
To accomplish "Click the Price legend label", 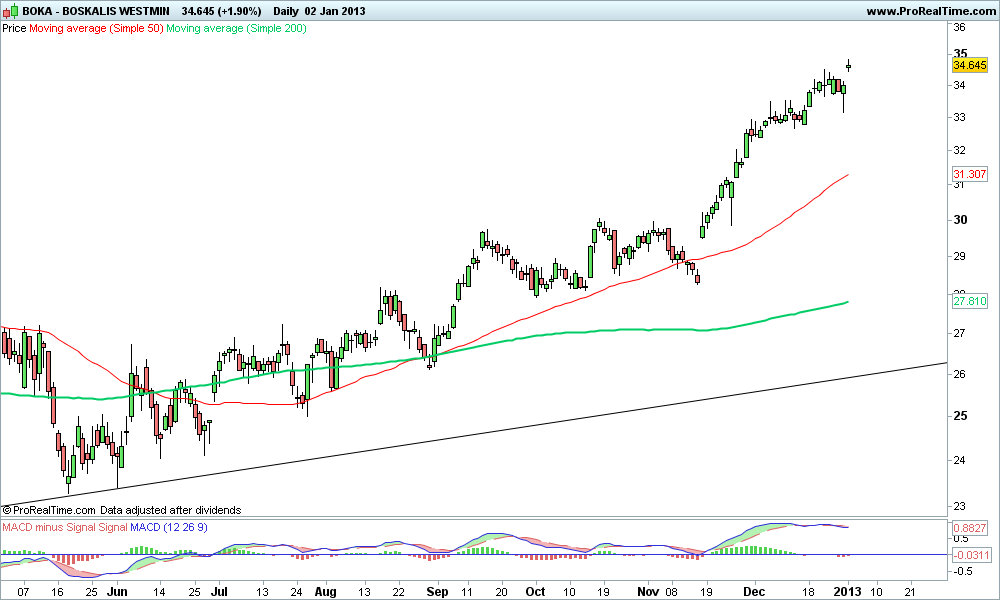I will [x=15, y=28].
